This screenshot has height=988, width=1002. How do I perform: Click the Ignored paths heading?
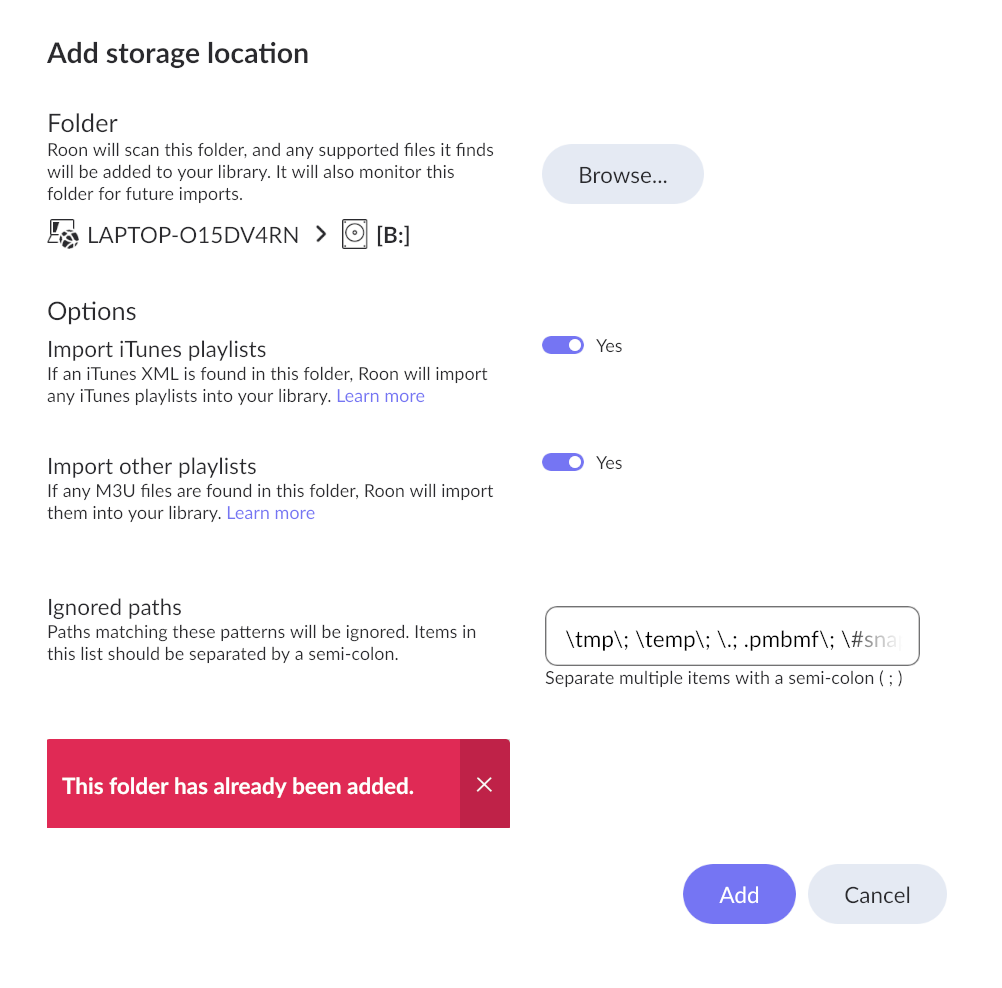tap(114, 607)
